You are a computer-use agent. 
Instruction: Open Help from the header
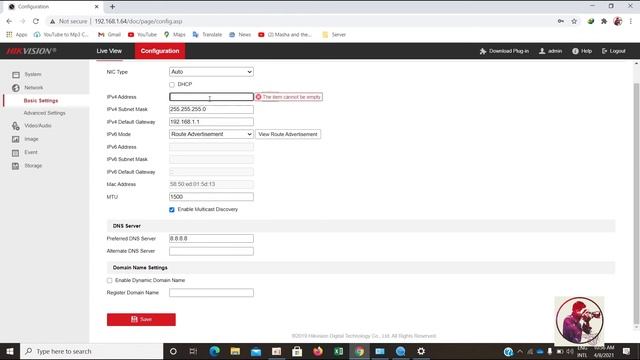point(582,51)
